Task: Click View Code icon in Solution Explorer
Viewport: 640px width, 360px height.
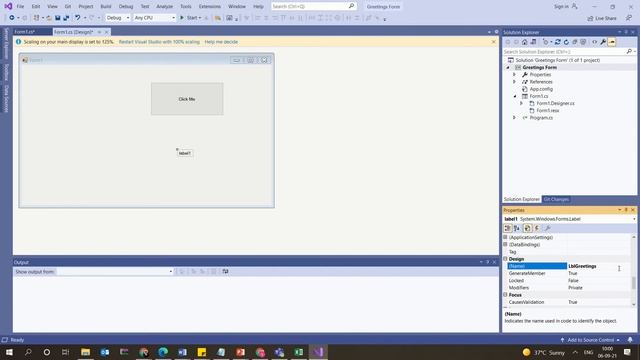Action: [594, 42]
